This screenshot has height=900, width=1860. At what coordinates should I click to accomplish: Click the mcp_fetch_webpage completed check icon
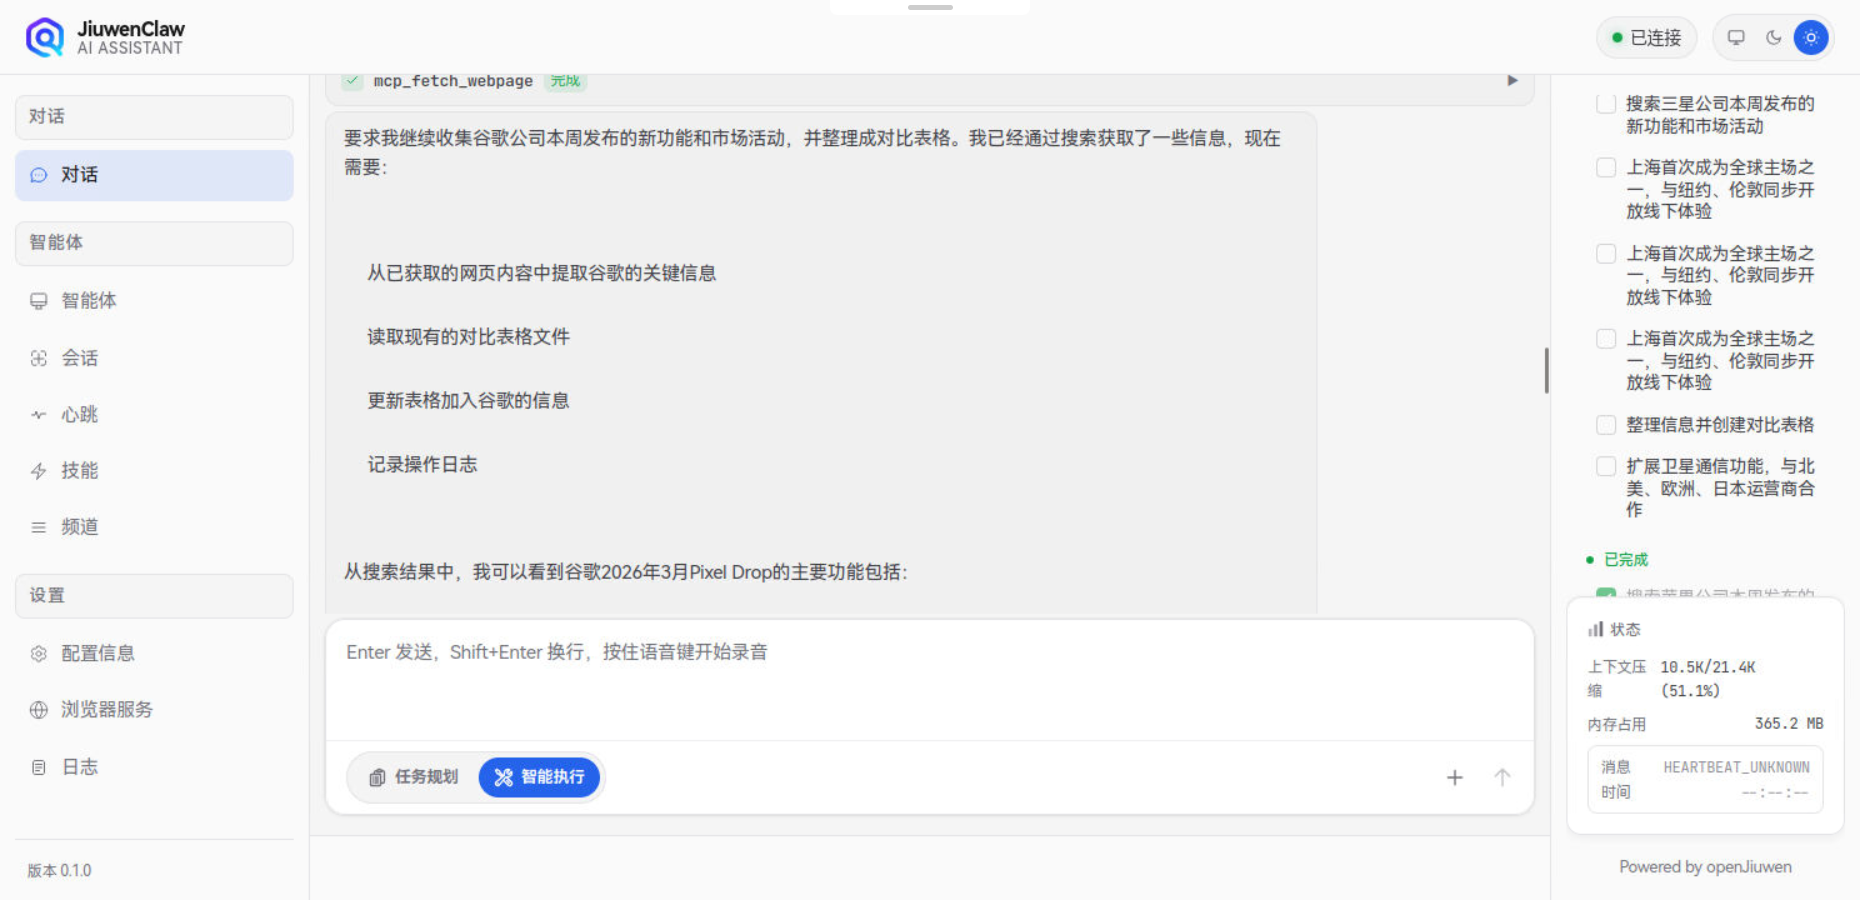point(352,81)
